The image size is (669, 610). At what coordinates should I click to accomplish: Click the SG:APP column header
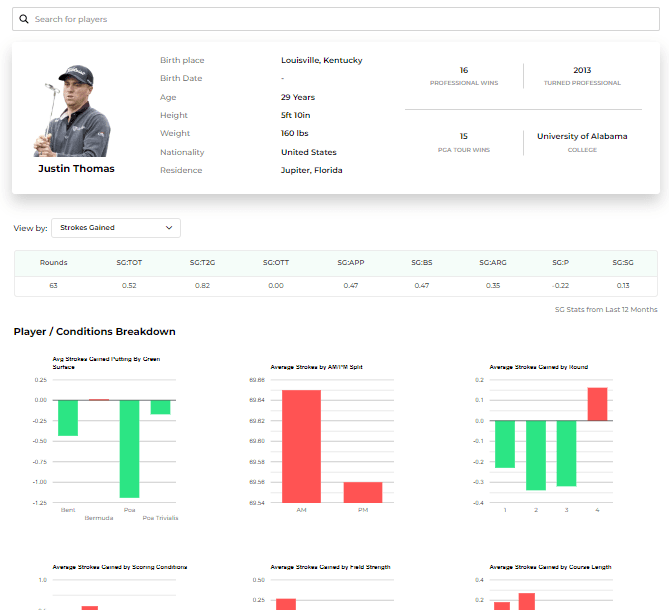(x=351, y=262)
